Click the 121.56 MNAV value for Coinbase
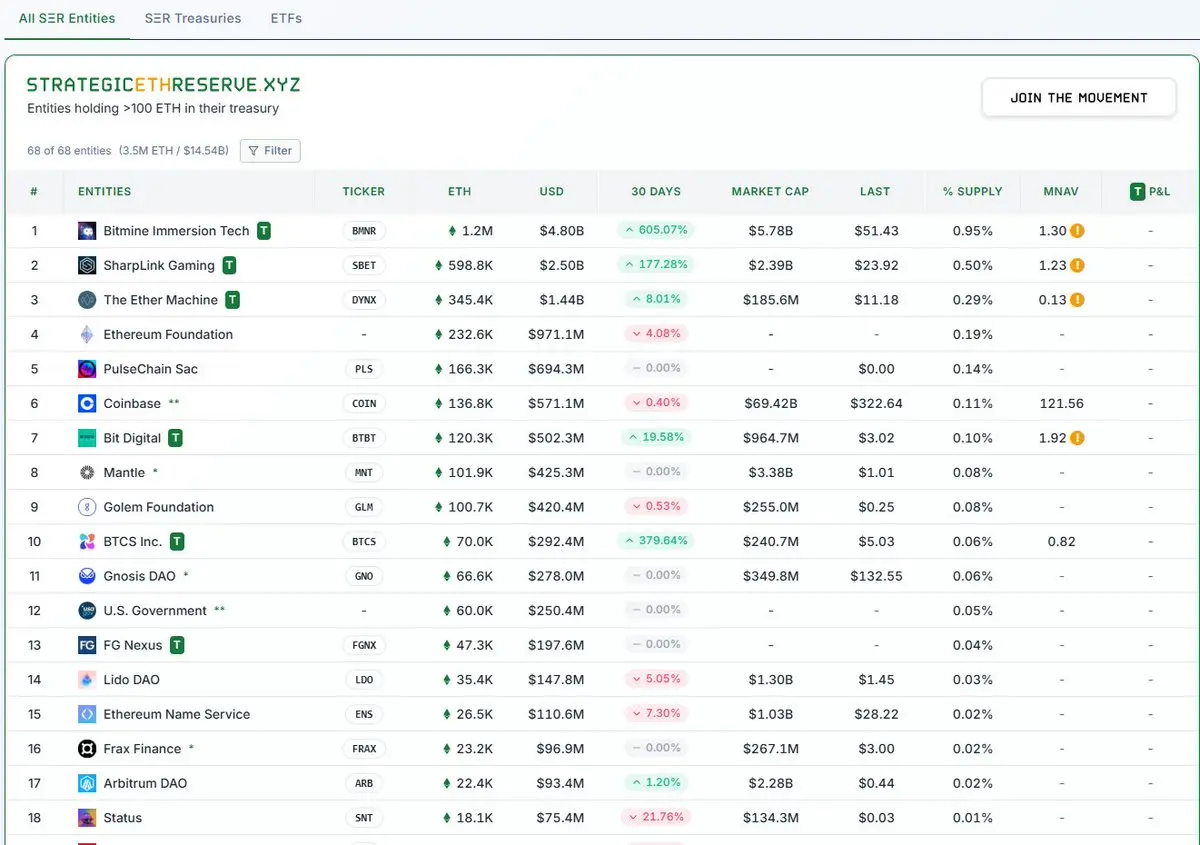The height and width of the screenshot is (845, 1200). click(x=1061, y=404)
